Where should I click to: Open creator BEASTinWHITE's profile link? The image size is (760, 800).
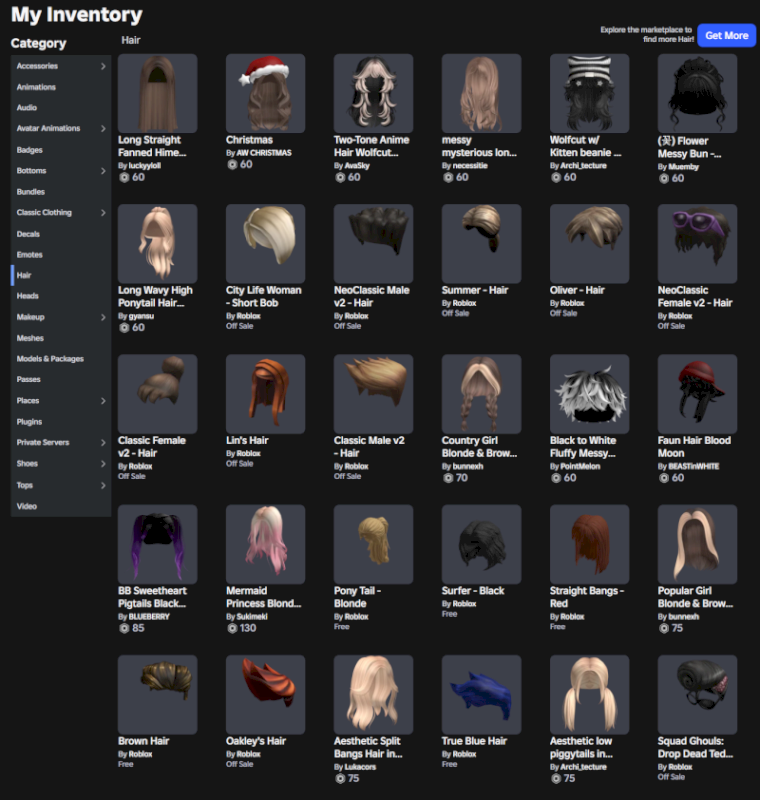coord(693,466)
